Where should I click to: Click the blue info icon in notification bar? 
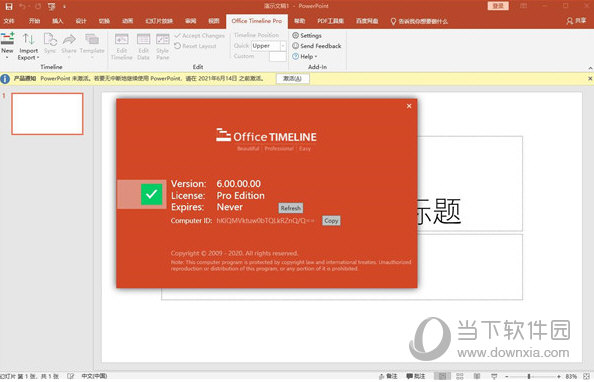click(x=5, y=79)
